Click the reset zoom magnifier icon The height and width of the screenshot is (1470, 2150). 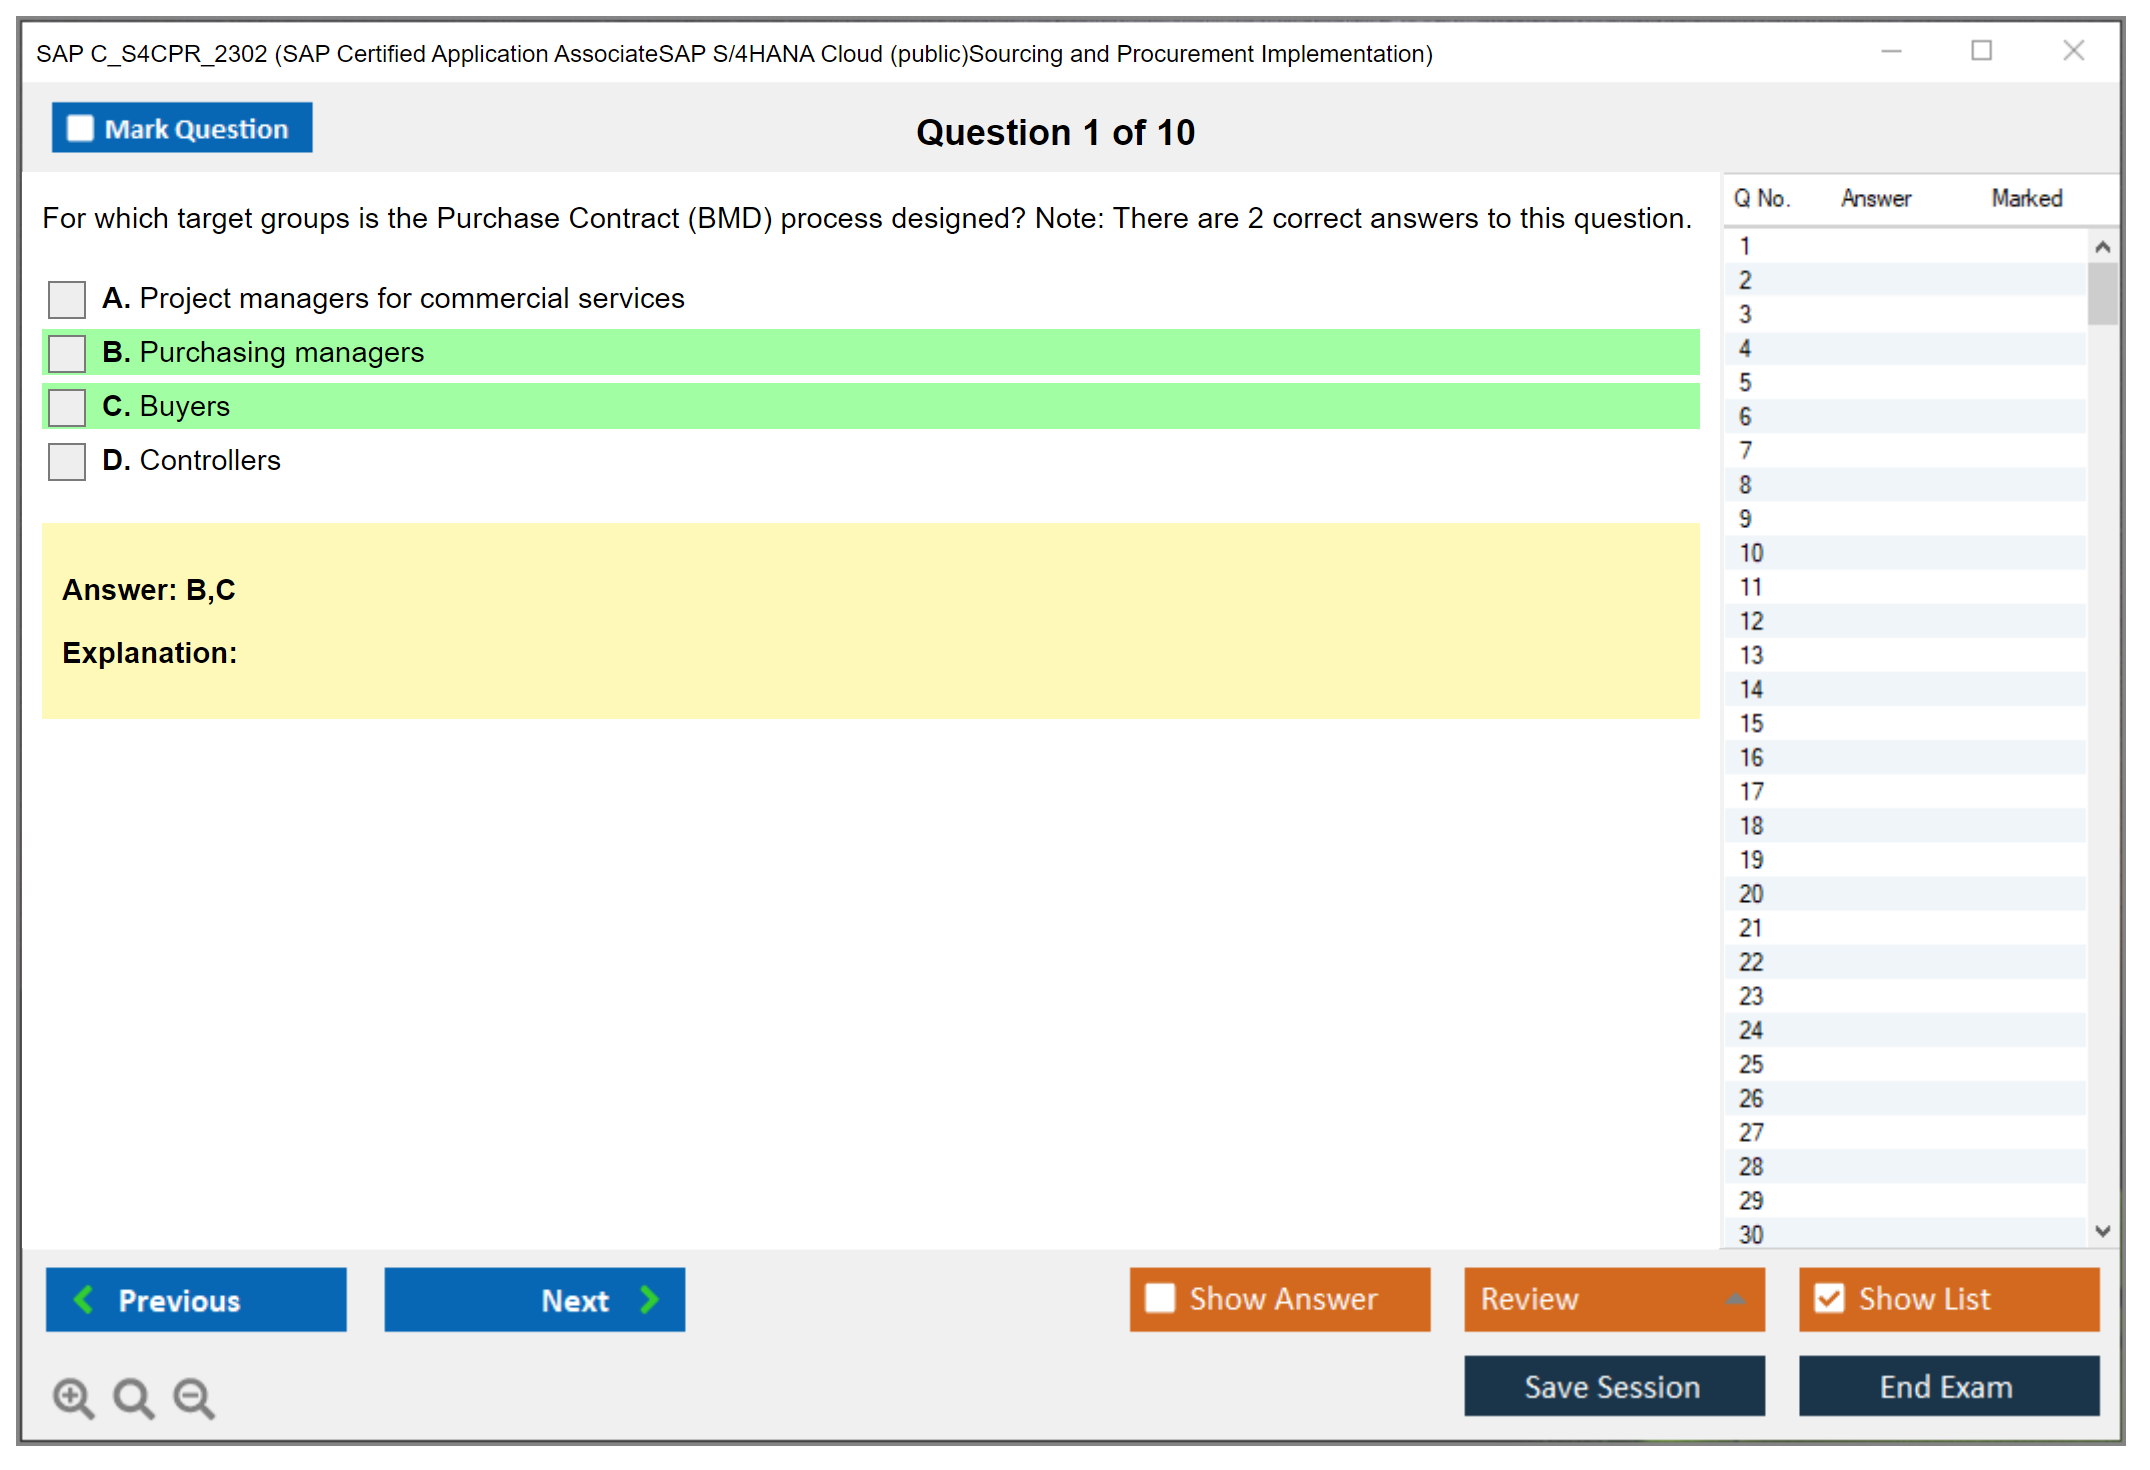(133, 1397)
